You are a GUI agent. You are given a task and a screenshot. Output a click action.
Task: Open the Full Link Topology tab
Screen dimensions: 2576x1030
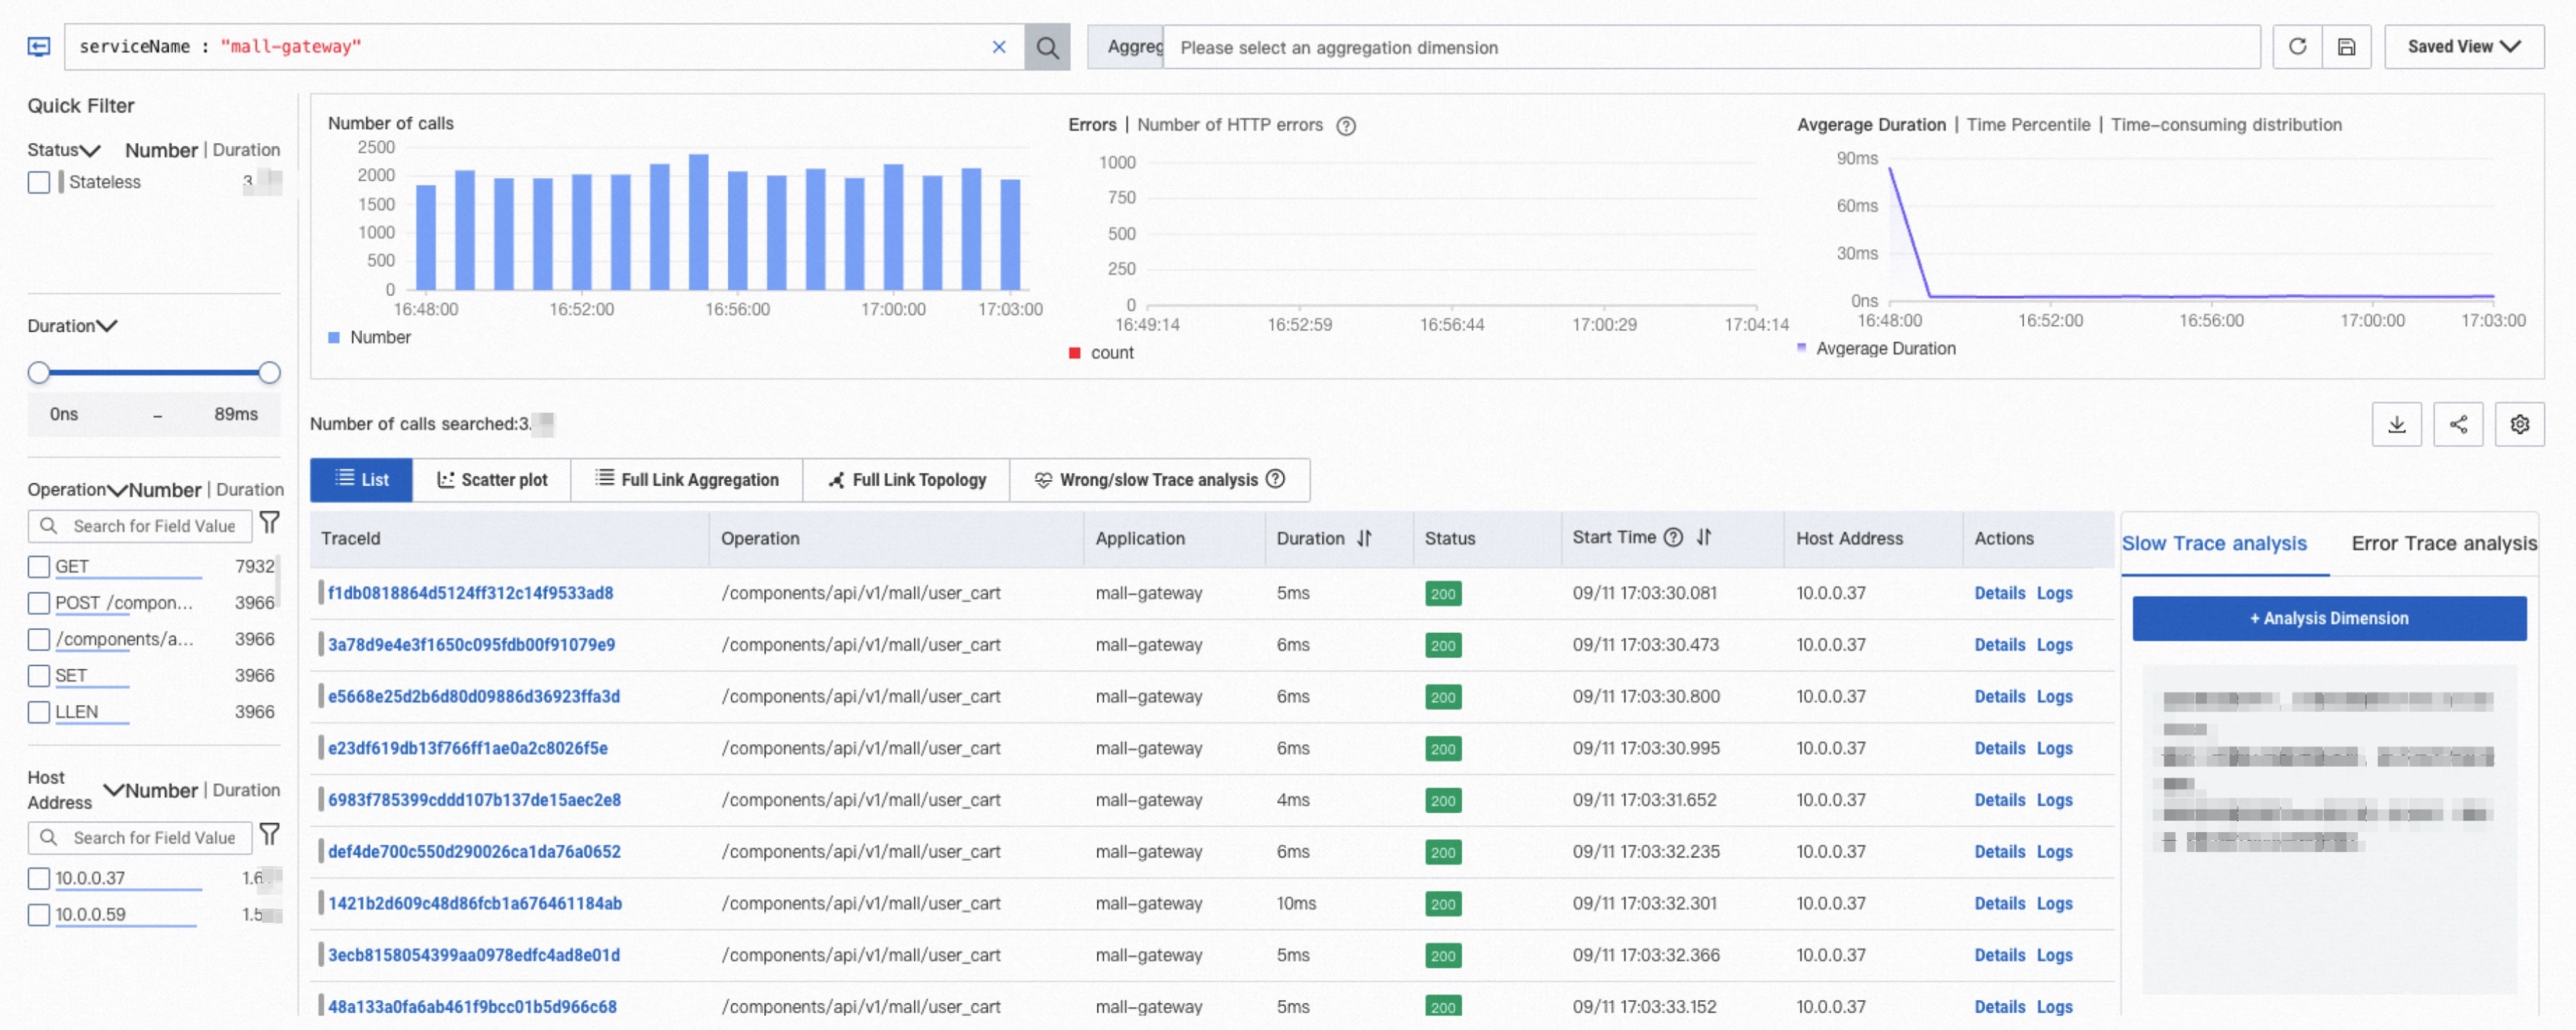907,480
